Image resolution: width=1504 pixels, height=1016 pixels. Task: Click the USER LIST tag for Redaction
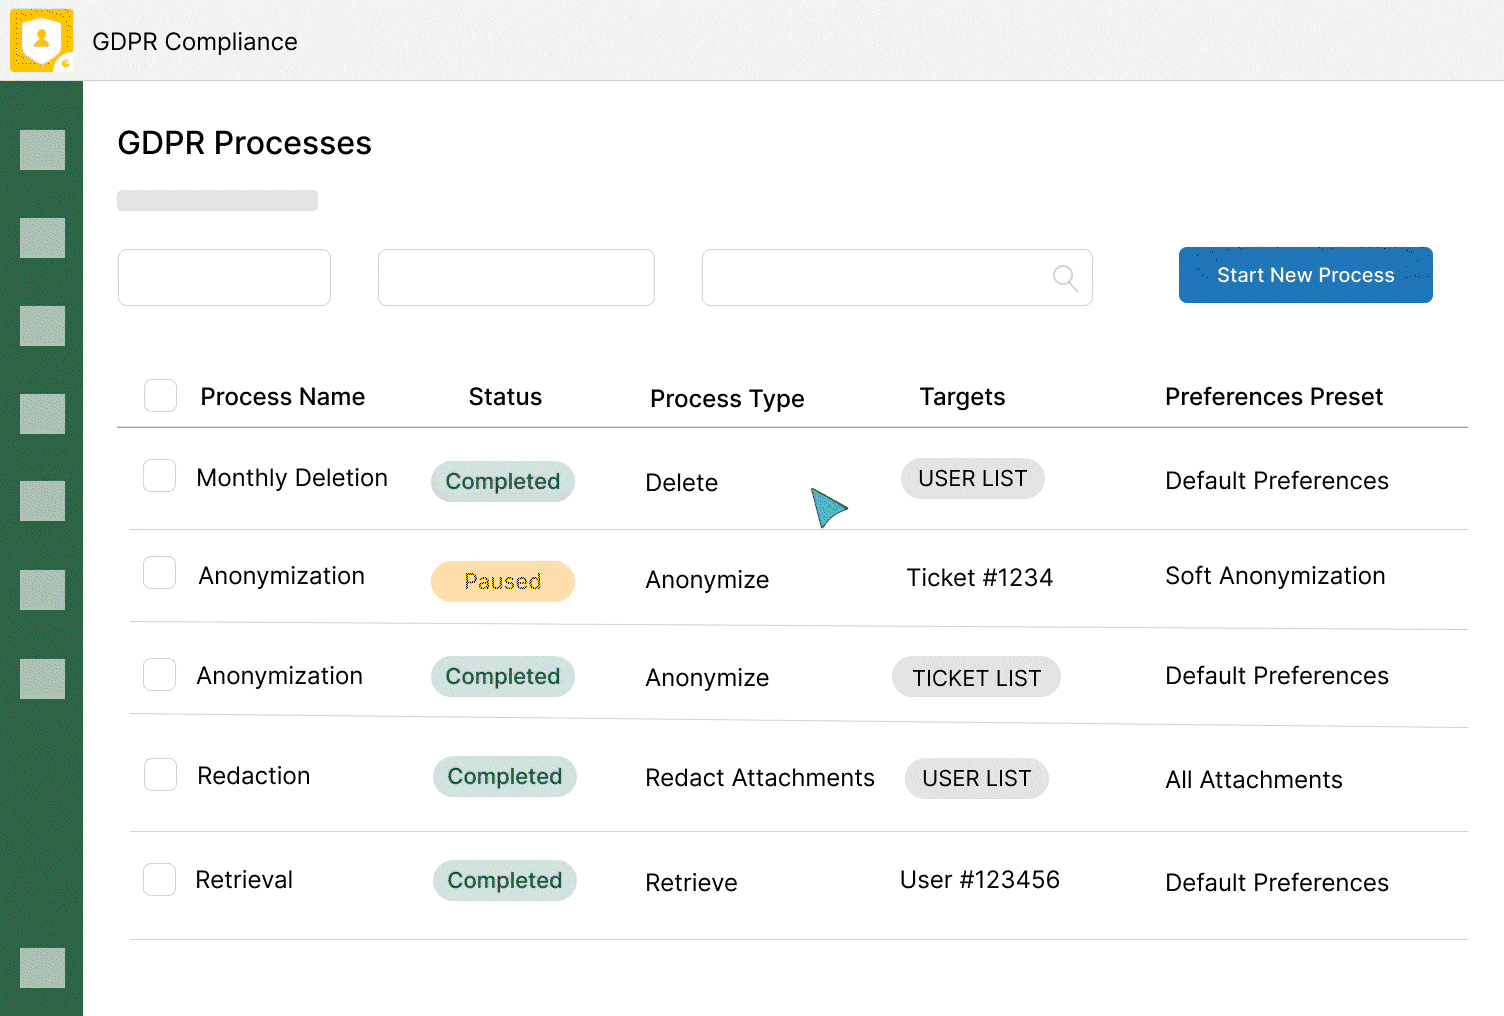click(x=976, y=779)
